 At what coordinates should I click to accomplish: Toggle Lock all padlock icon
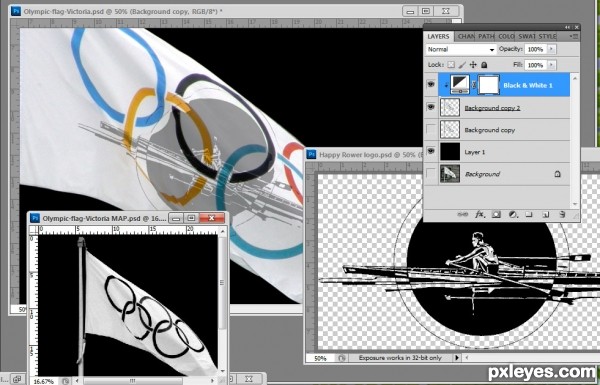coord(484,65)
